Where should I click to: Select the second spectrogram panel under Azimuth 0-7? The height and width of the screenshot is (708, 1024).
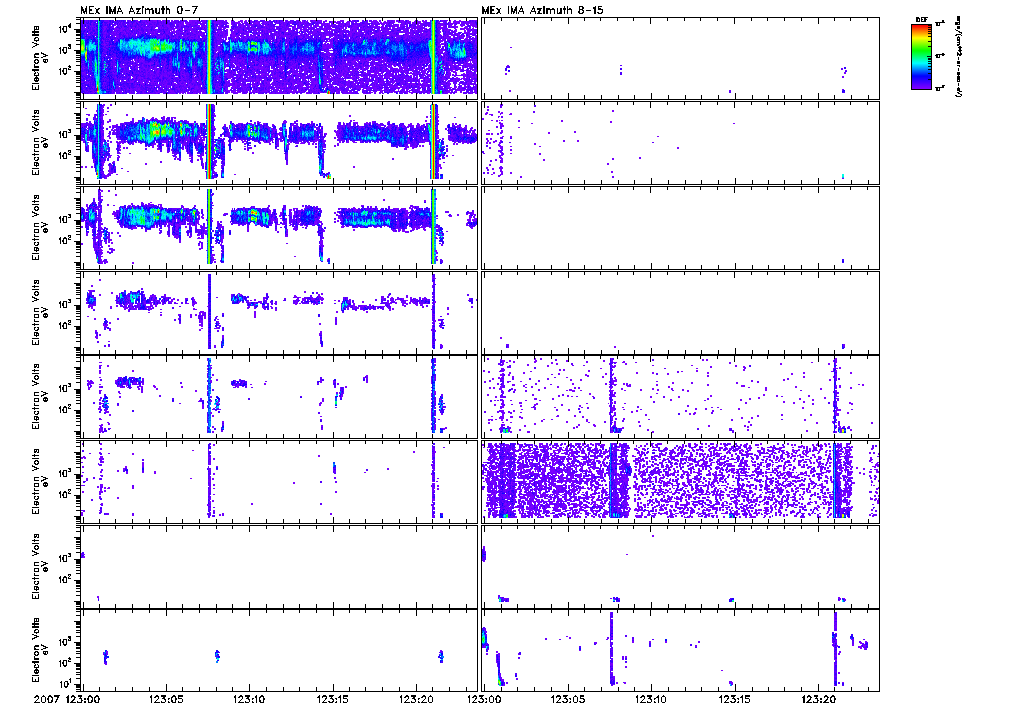pos(280,141)
